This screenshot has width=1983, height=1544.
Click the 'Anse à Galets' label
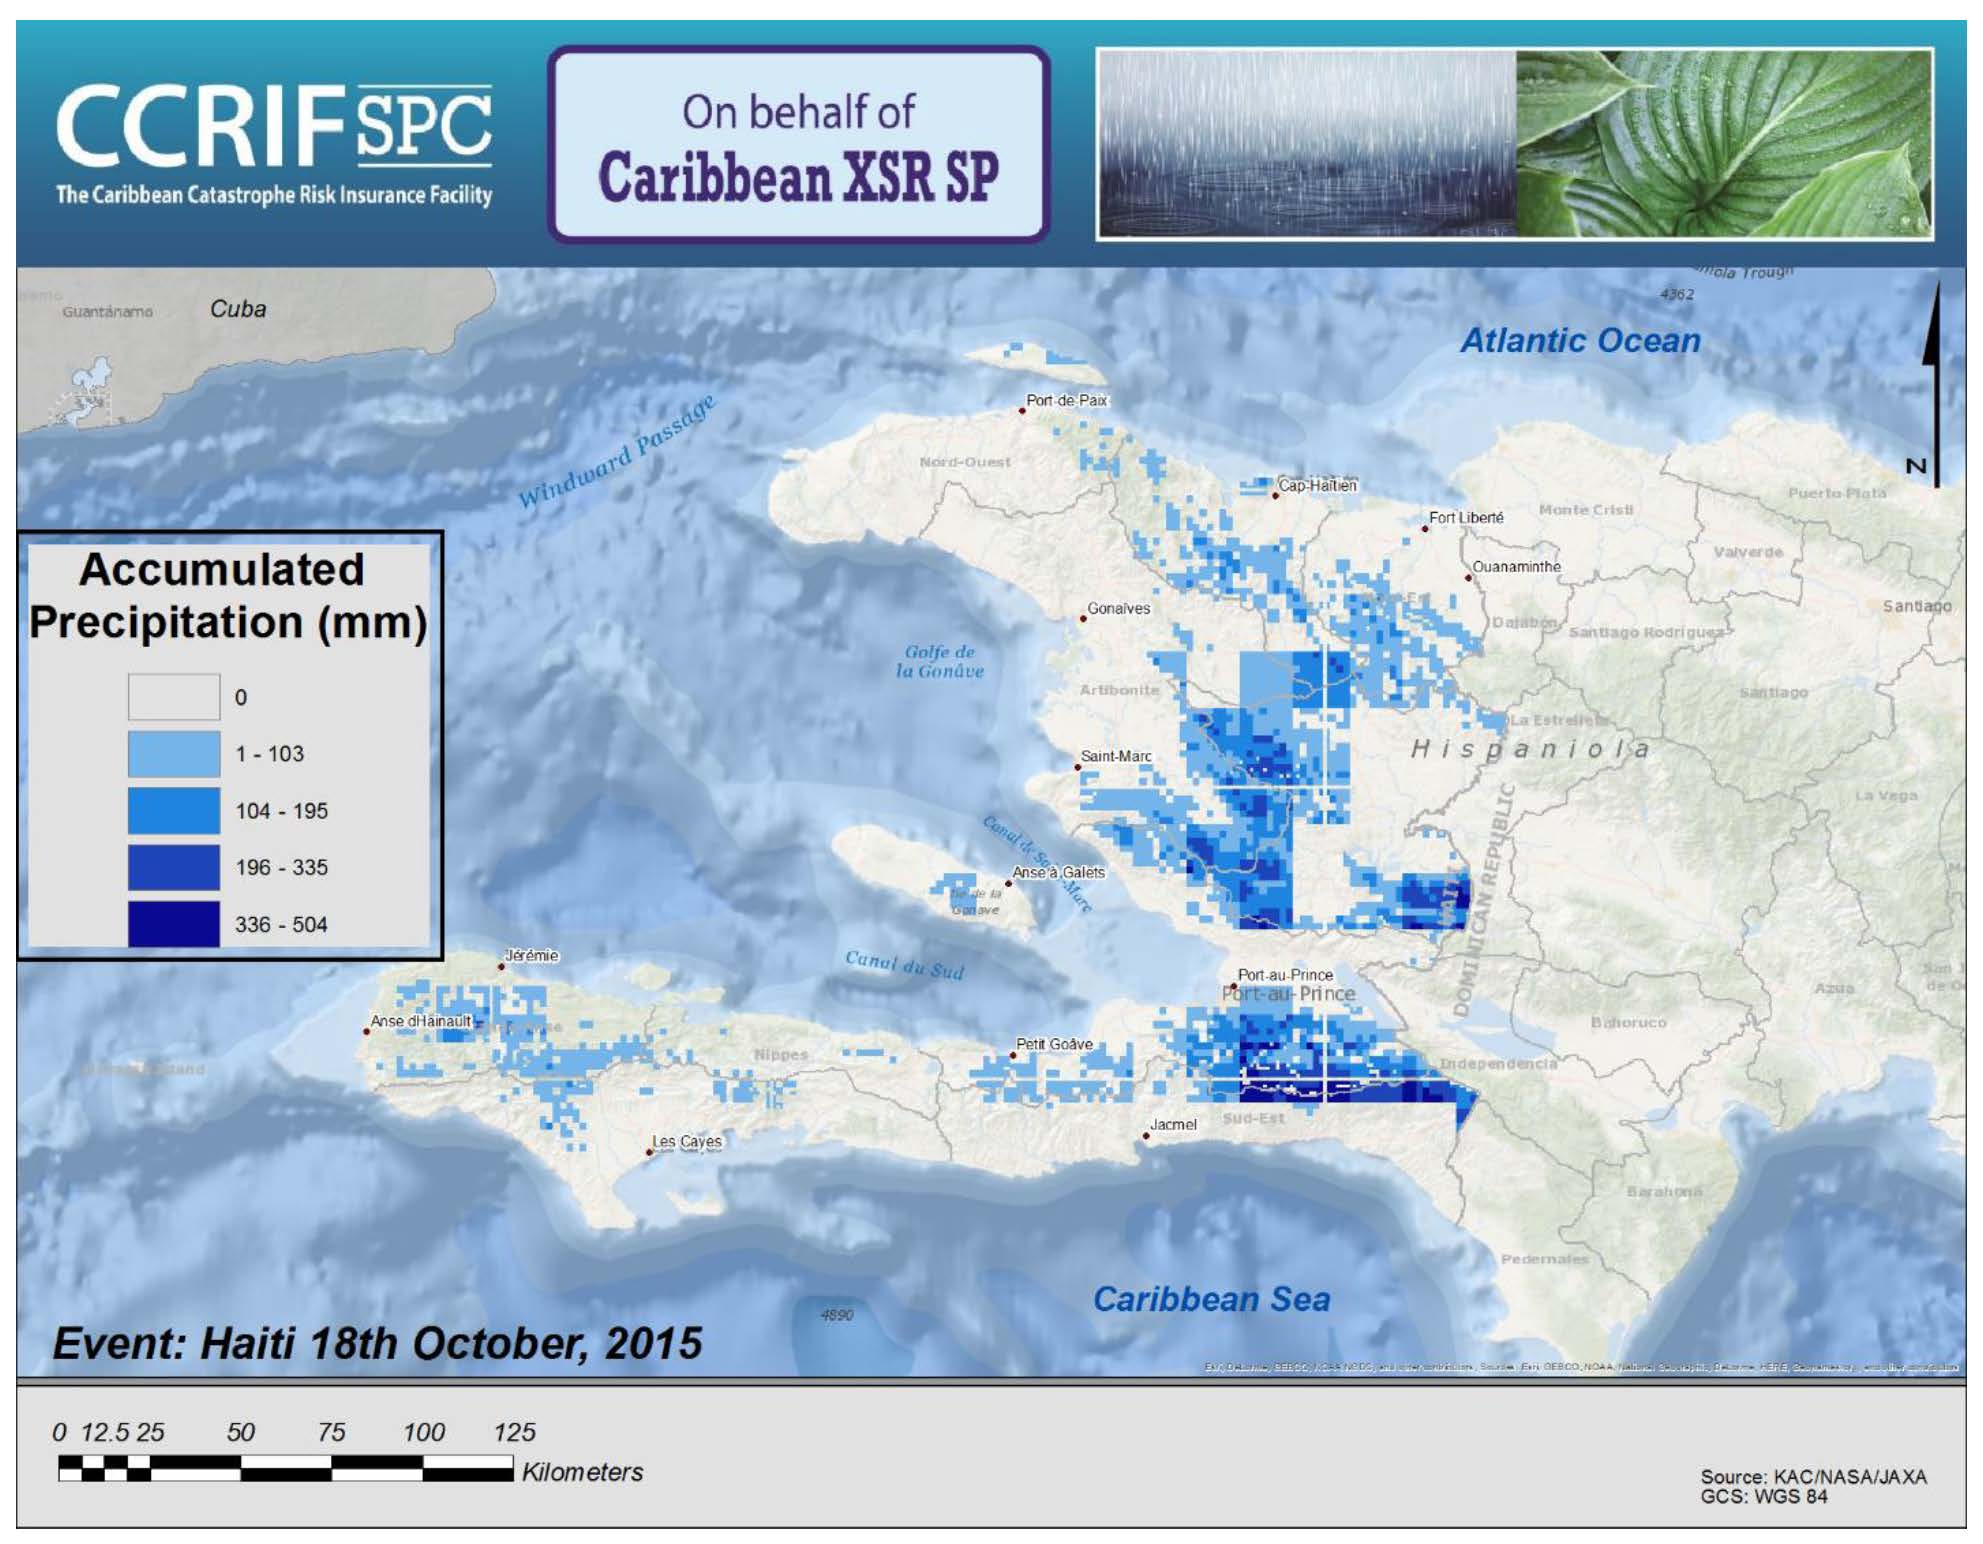pyautogui.click(x=1058, y=872)
